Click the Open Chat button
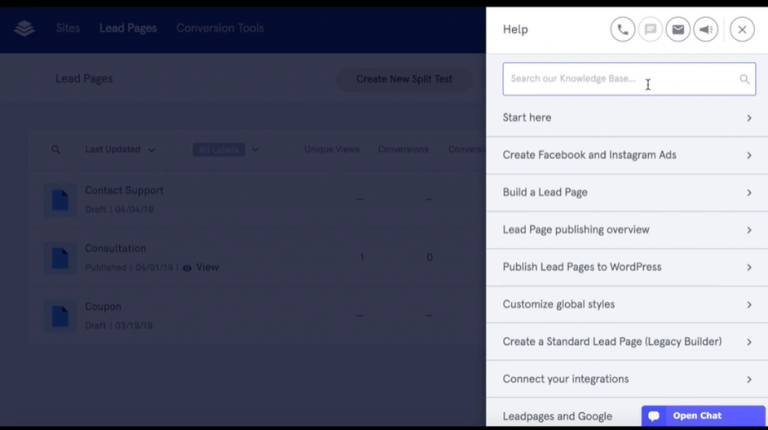The height and width of the screenshot is (430, 768). point(703,416)
